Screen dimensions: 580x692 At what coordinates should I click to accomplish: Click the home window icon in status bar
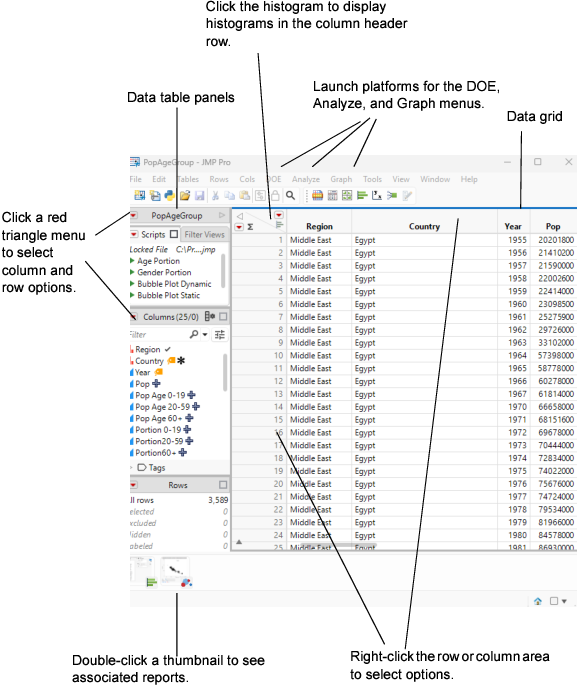pyautogui.click(x=538, y=601)
